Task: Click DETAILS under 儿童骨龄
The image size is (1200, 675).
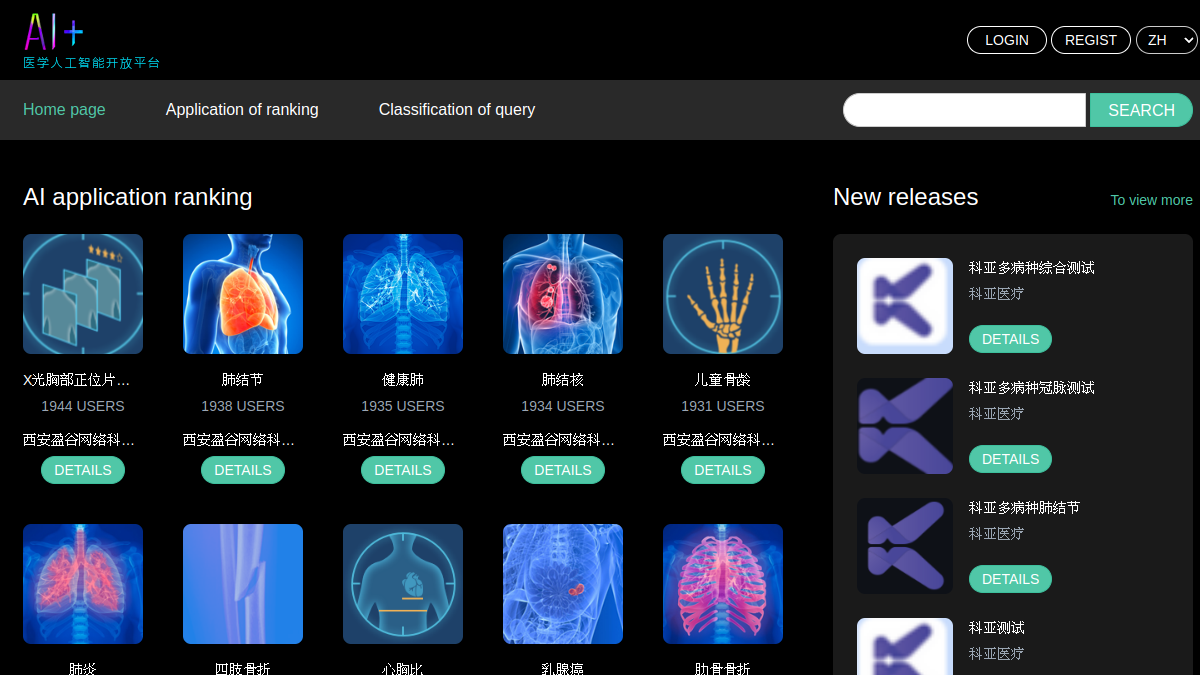Action: point(723,470)
